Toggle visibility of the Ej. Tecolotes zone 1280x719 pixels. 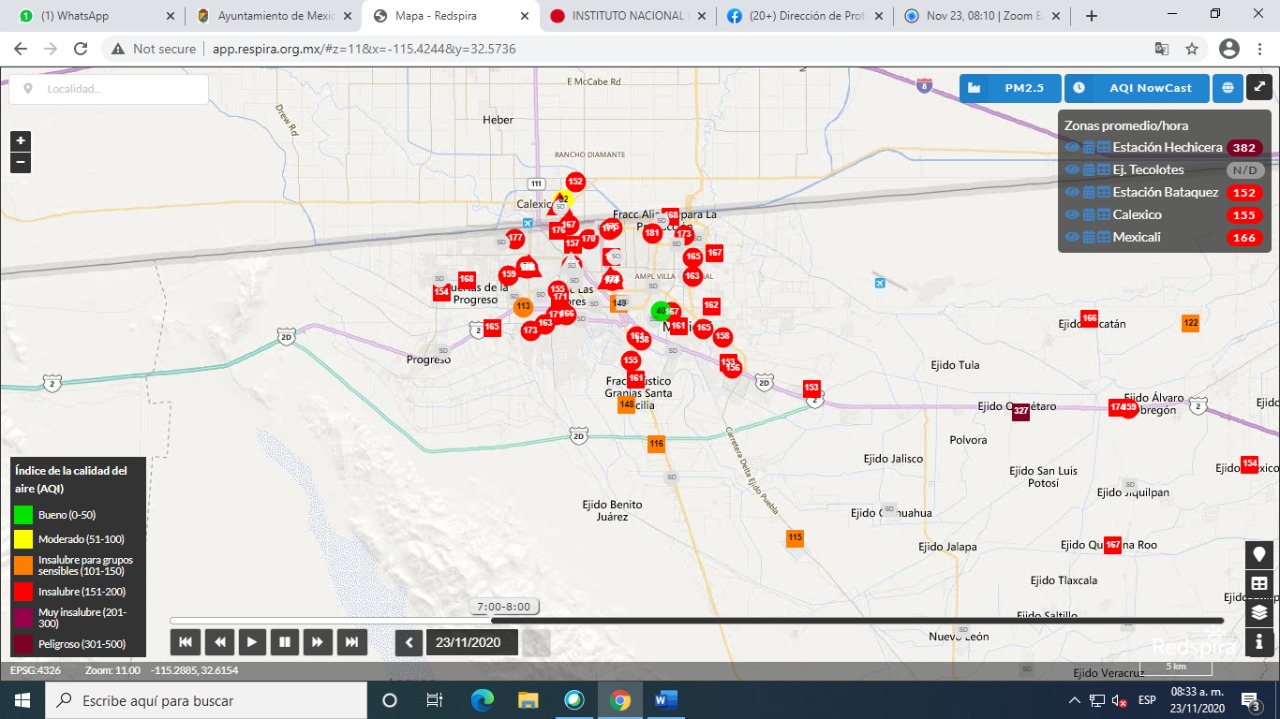[x=1072, y=170]
